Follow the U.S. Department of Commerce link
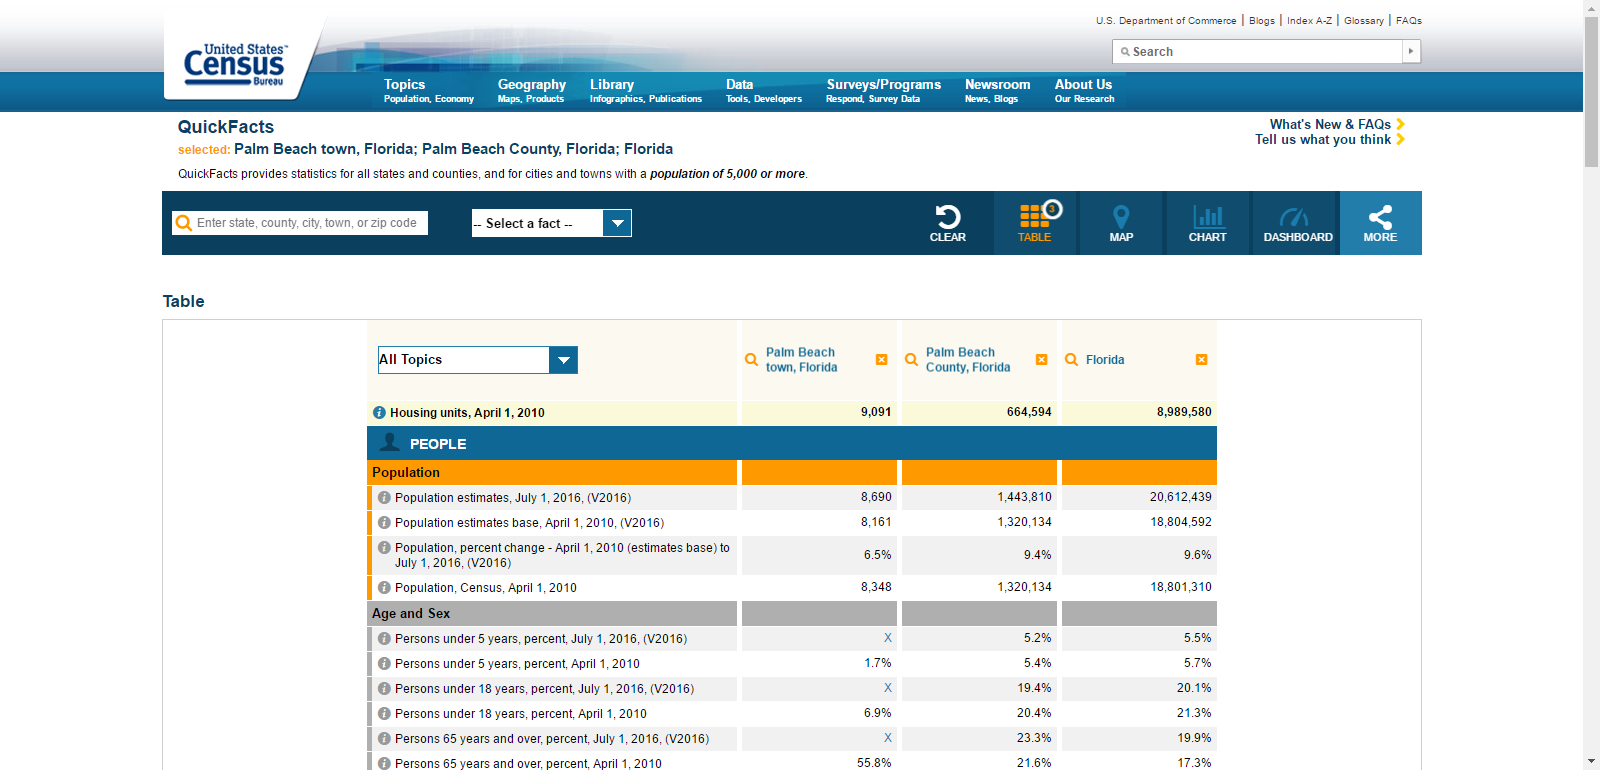Viewport: 1600px width, 770px height. (1166, 20)
